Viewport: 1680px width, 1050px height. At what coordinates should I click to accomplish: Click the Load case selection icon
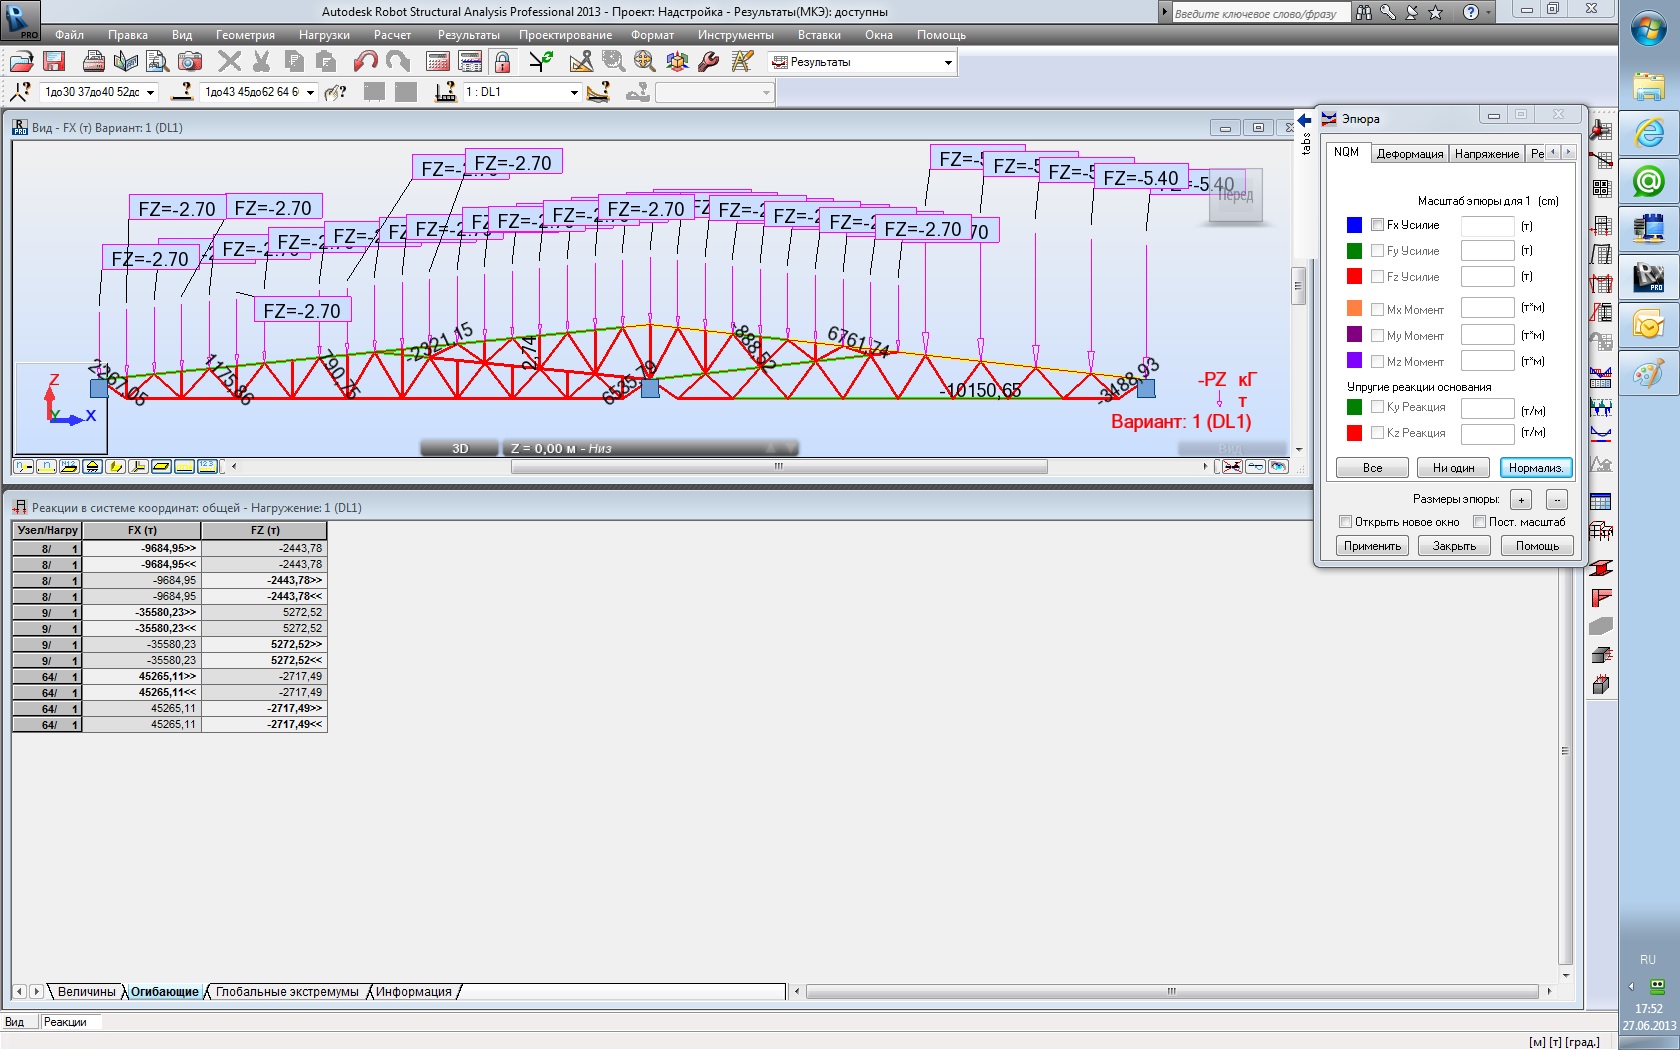446,92
